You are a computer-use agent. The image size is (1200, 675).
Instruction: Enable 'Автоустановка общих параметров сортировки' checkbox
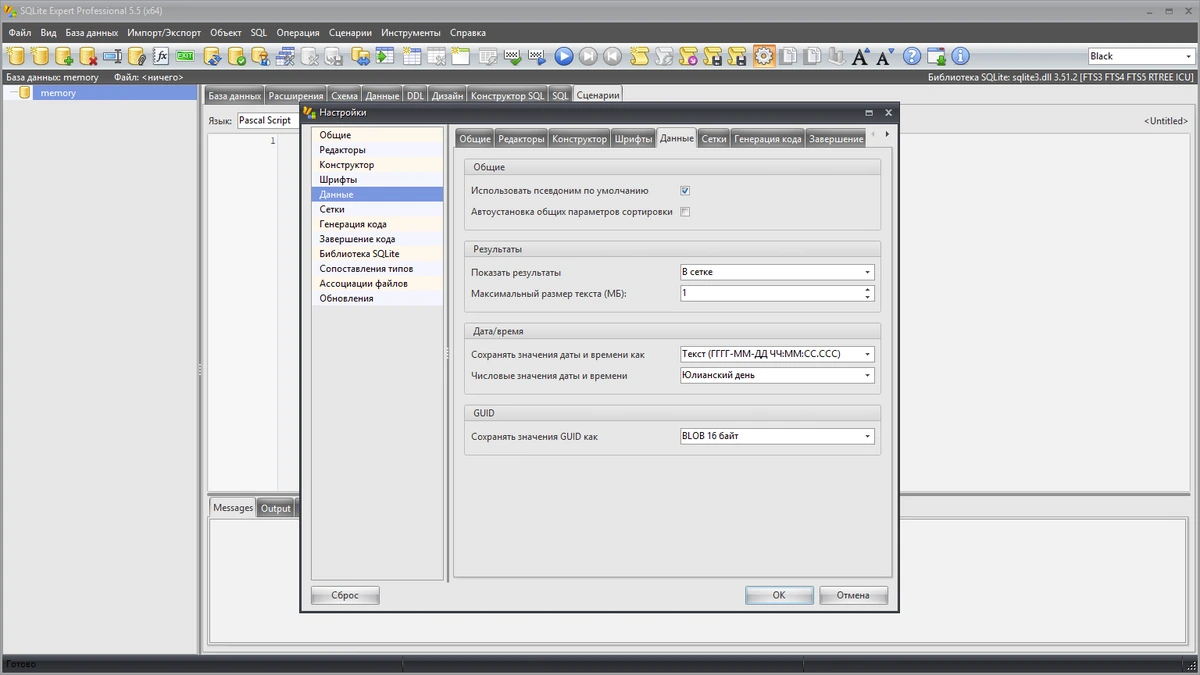685,212
